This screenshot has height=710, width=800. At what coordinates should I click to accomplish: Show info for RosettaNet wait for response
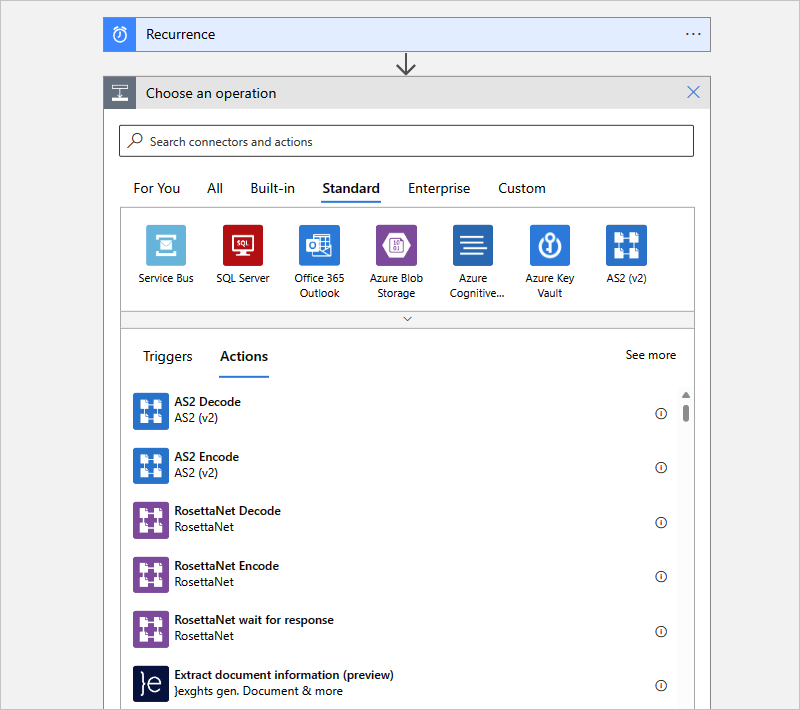(x=661, y=631)
